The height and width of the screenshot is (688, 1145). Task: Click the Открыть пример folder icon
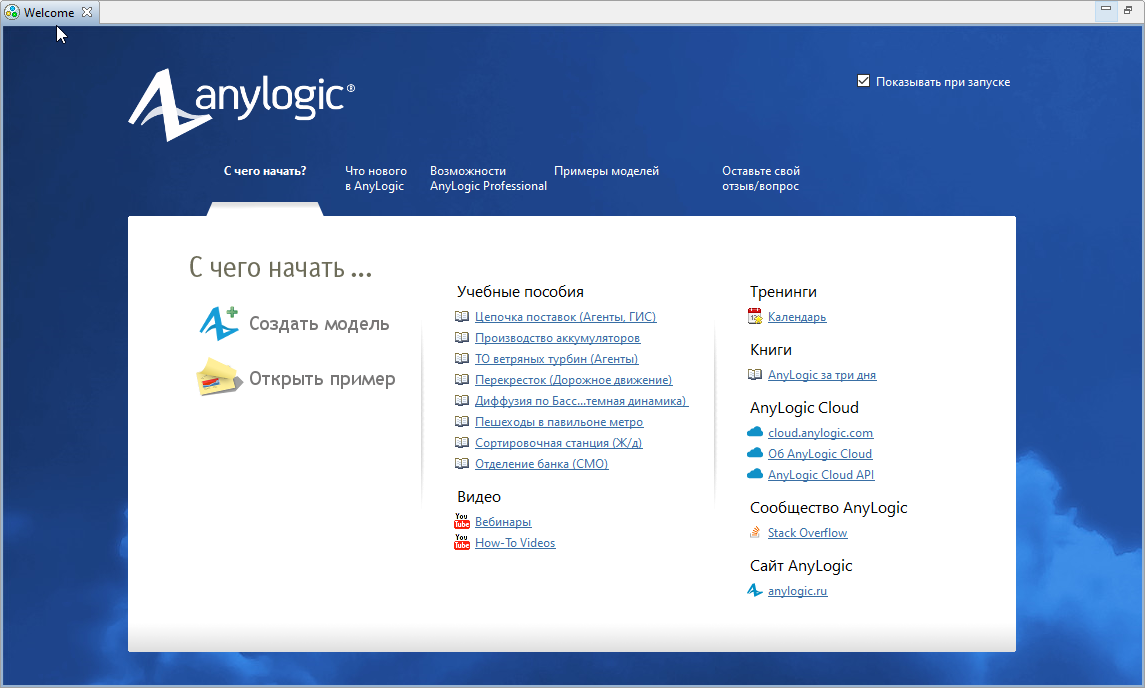point(219,377)
